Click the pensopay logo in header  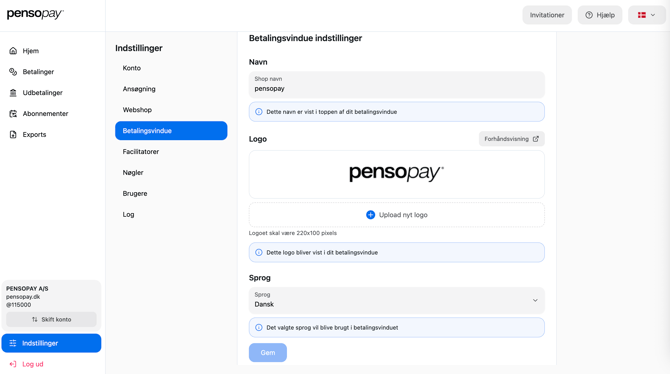tap(35, 14)
